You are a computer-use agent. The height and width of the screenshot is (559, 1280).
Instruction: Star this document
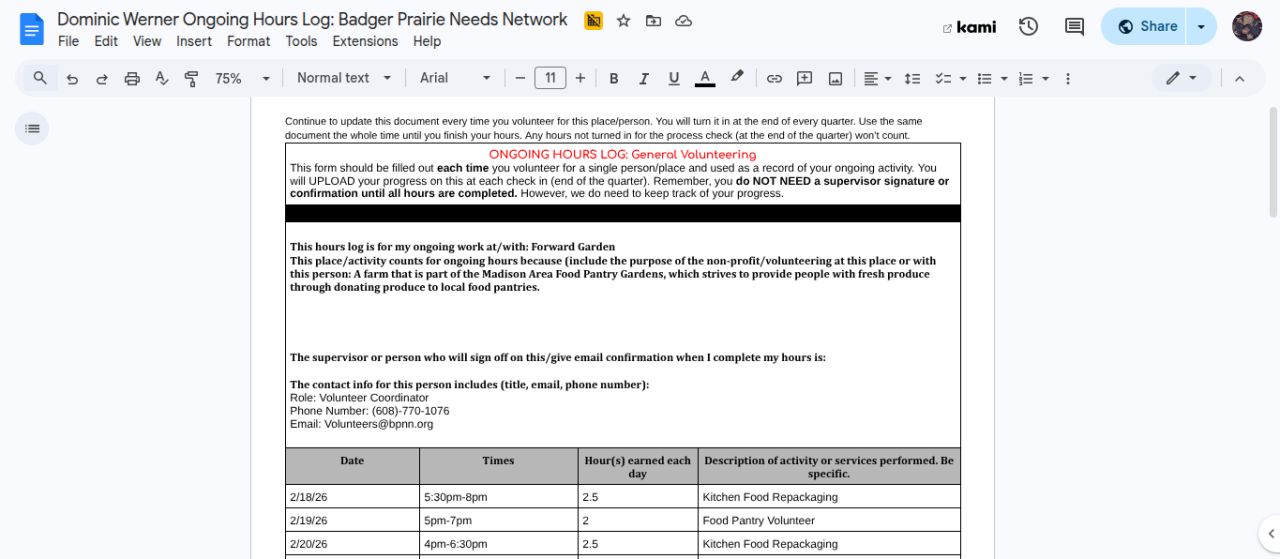623,21
